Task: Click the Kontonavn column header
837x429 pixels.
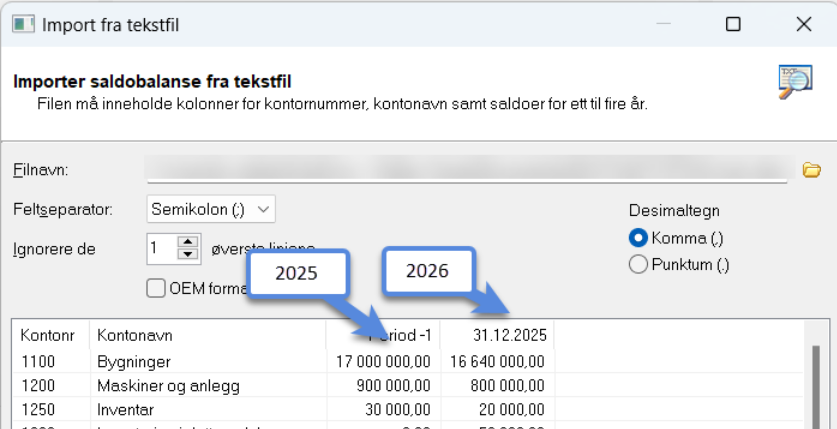Action: pos(207,335)
